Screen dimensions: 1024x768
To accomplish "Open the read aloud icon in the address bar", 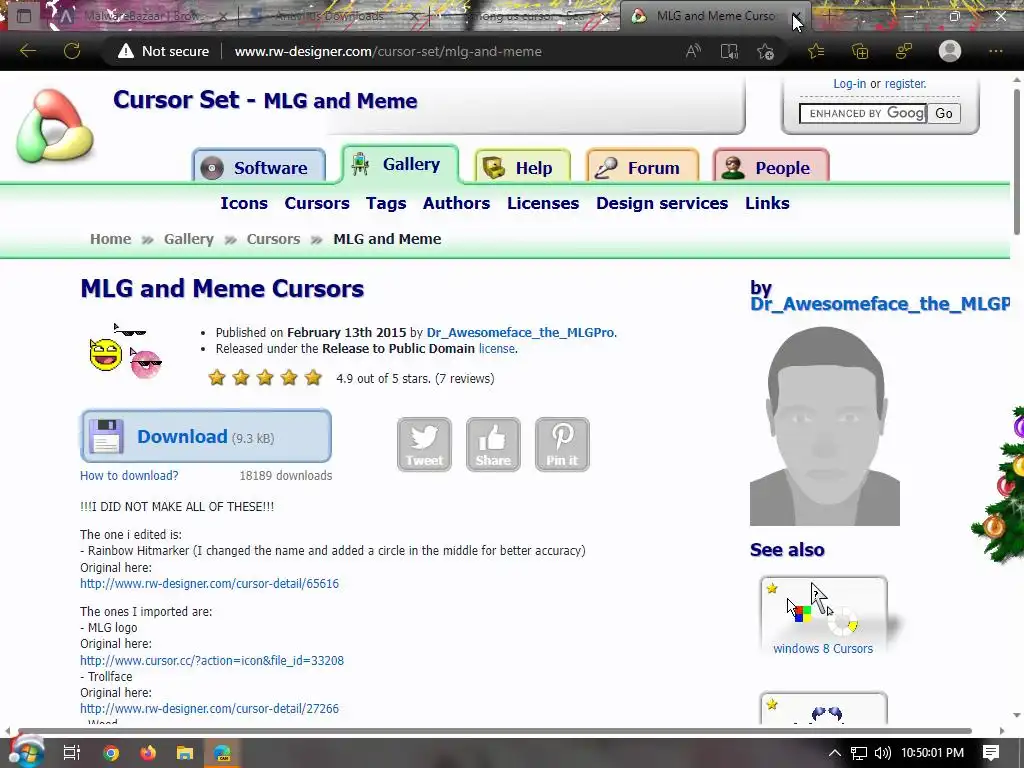I will click(x=693, y=51).
